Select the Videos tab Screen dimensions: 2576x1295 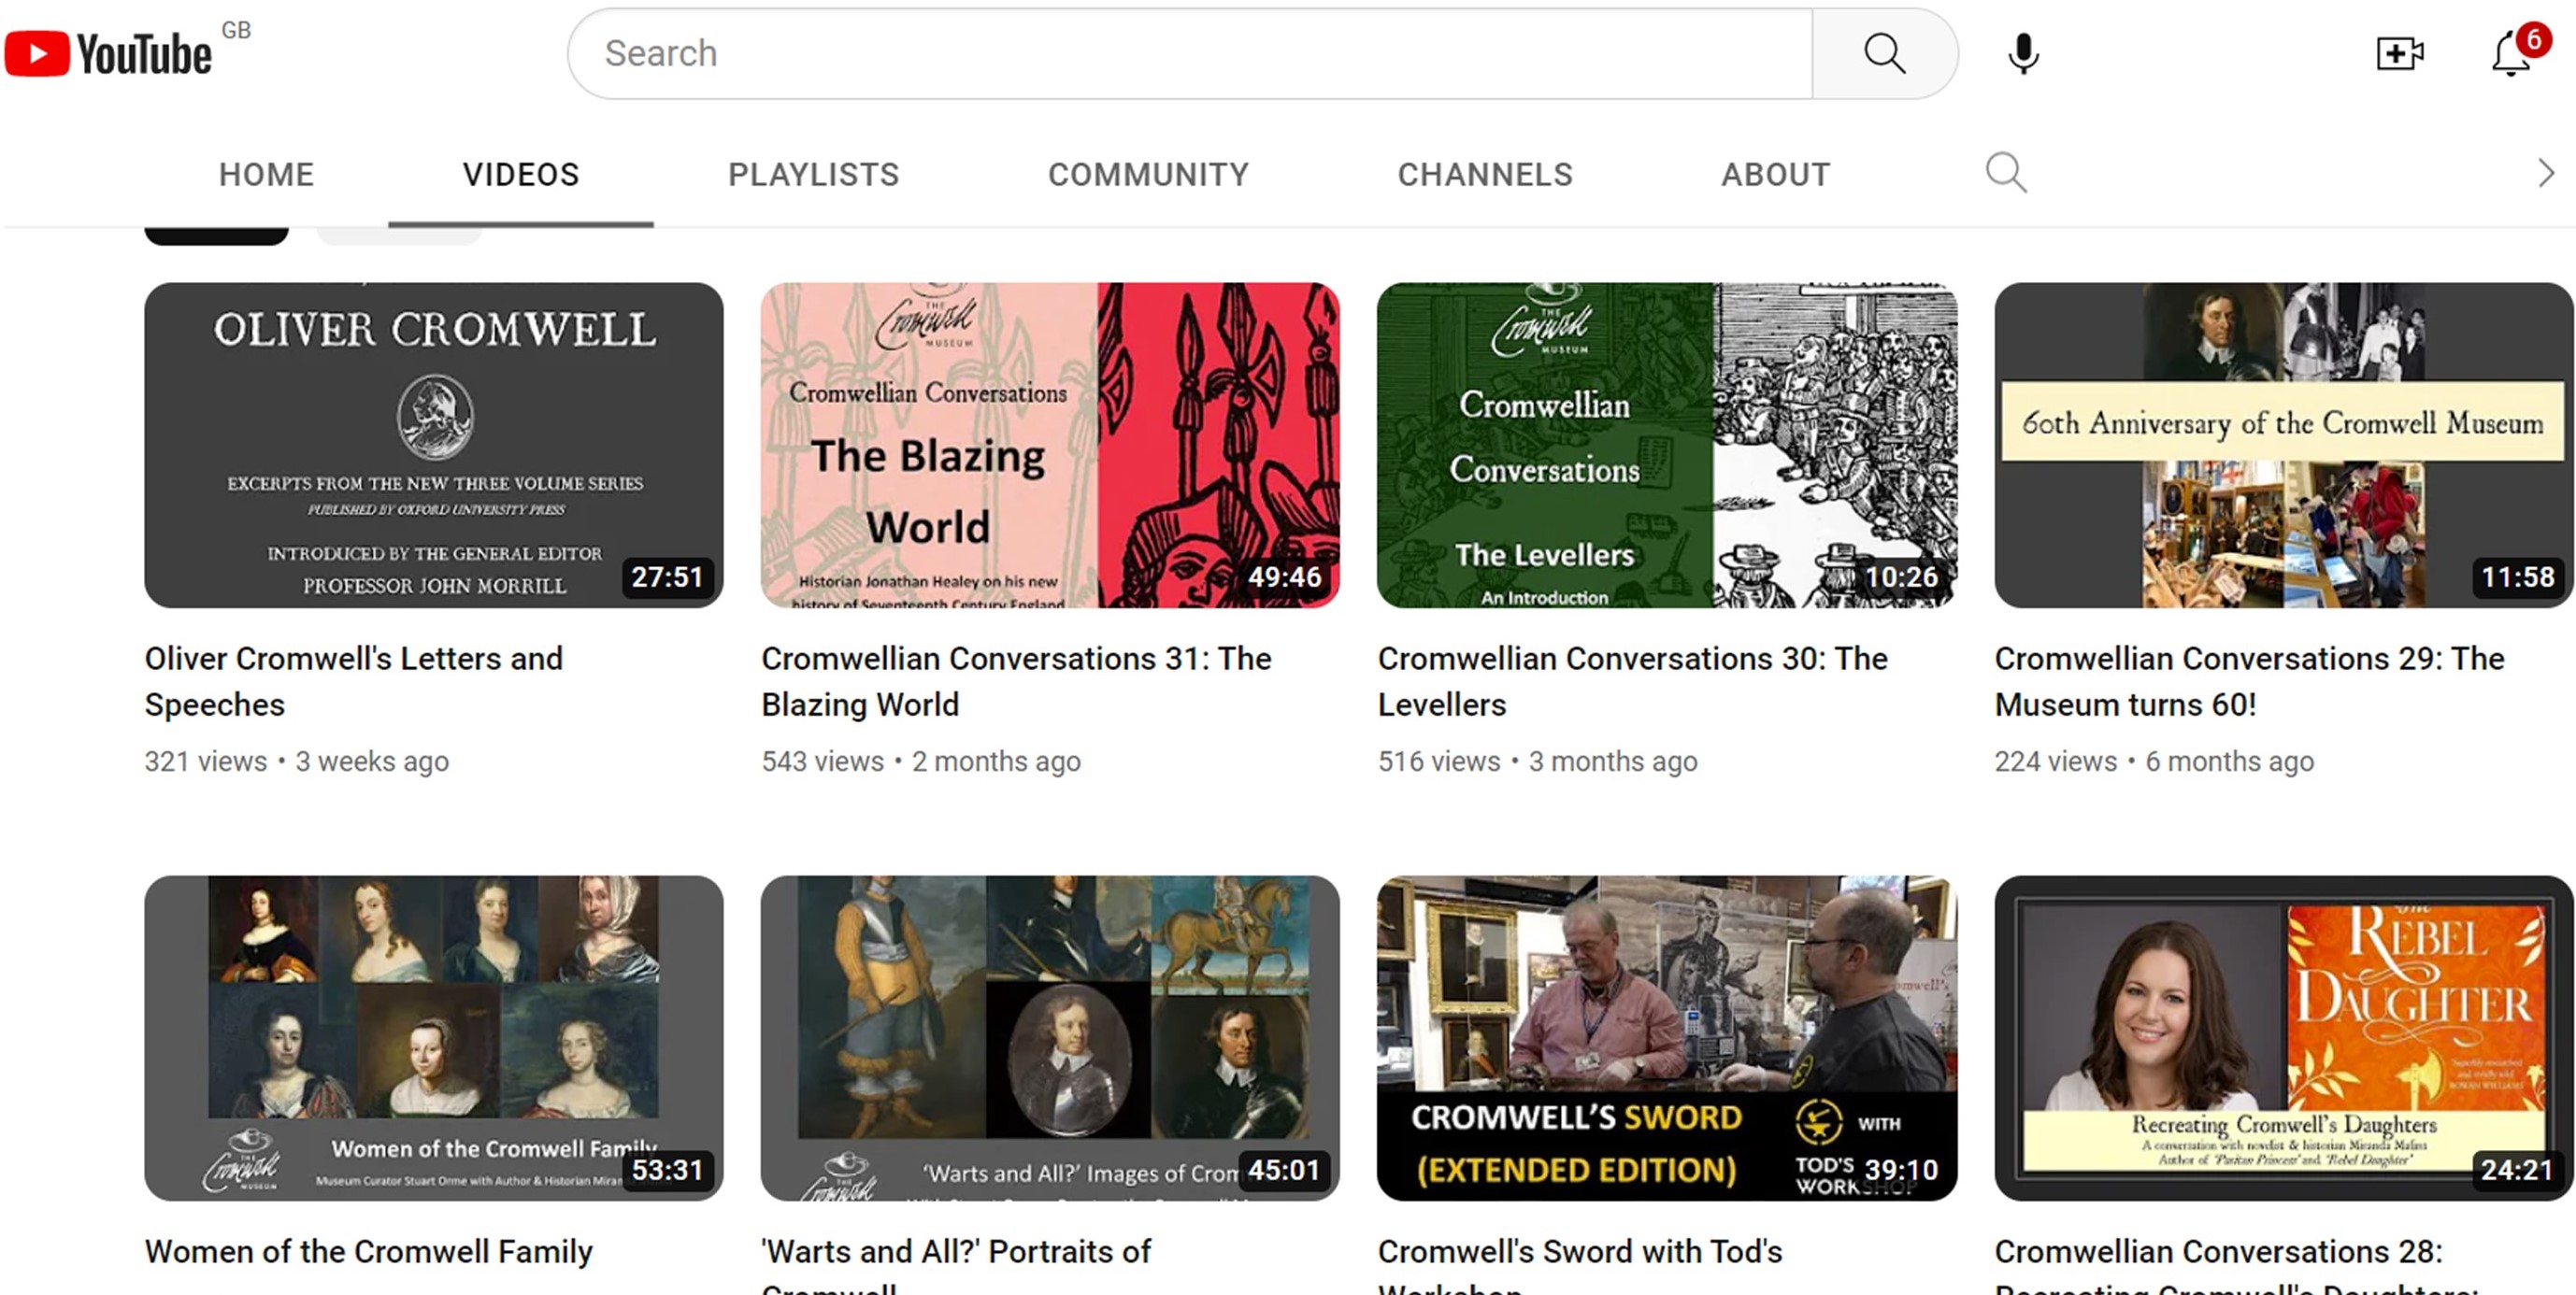click(x=521, y=175)
